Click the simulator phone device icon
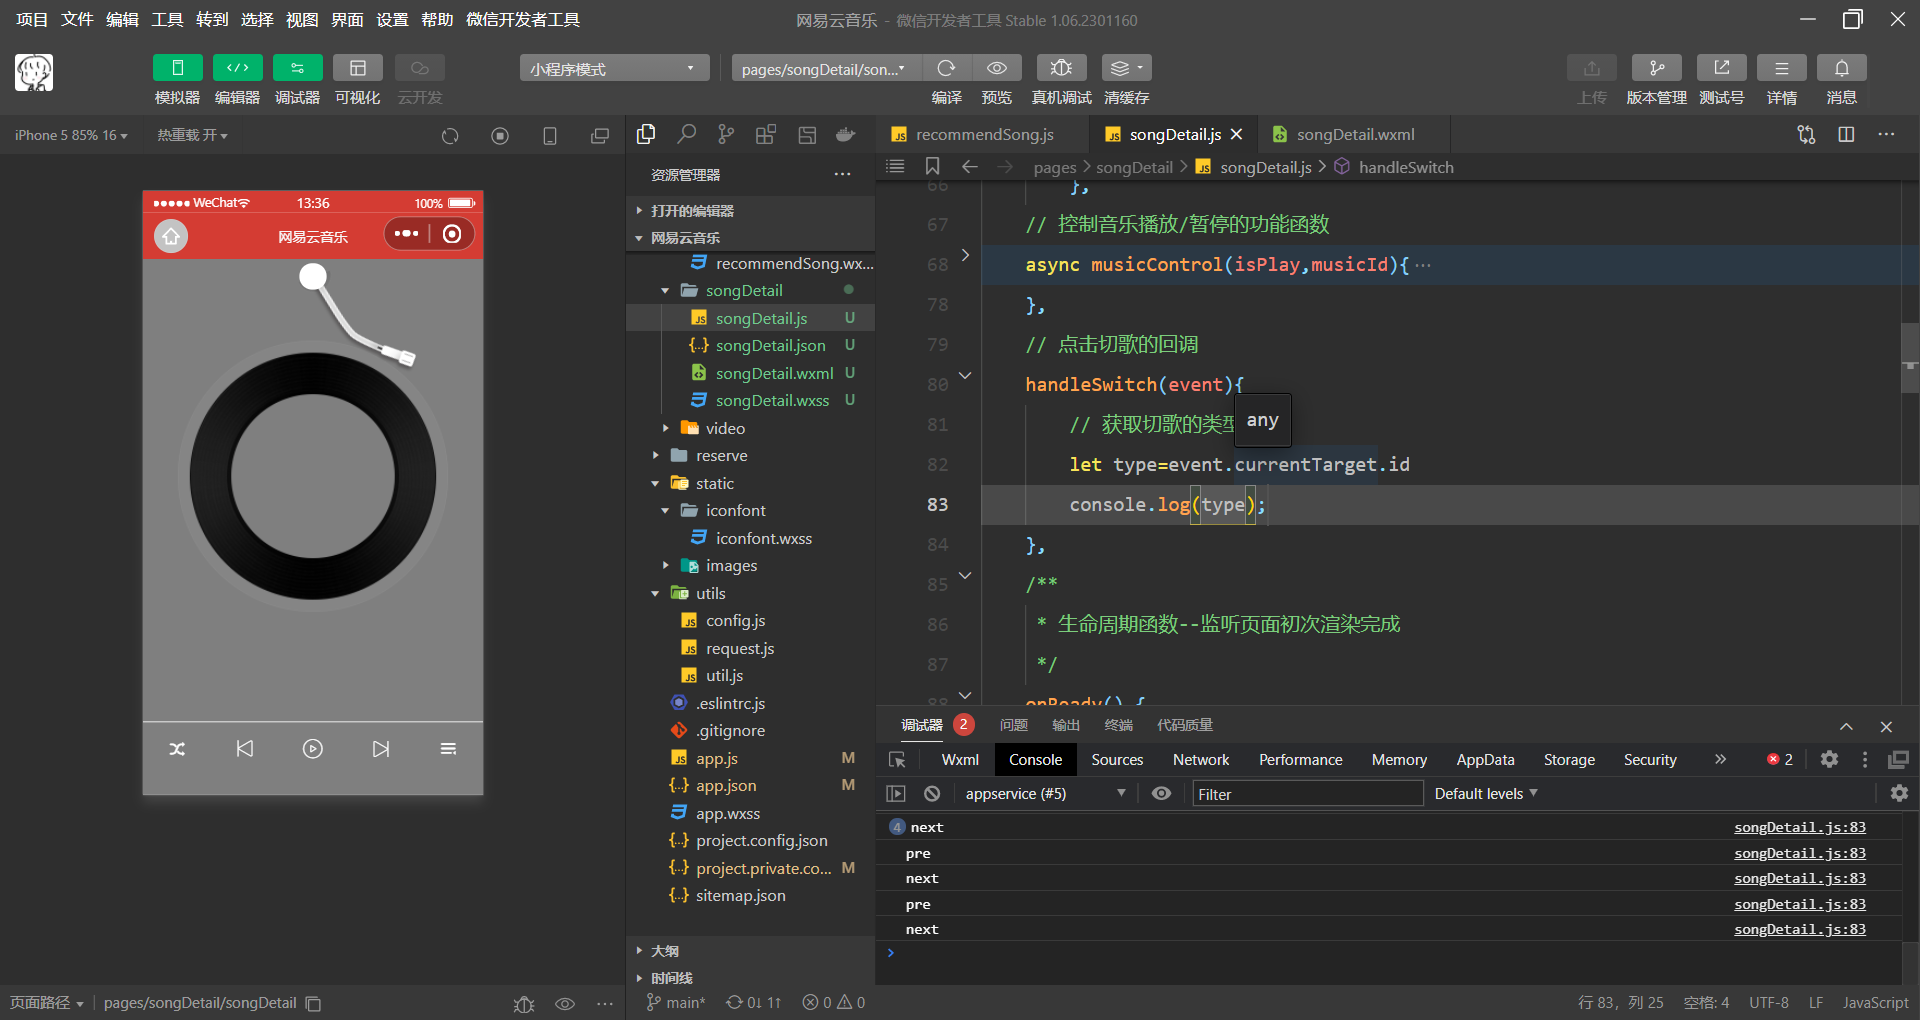The height and width of the screenshot is (1020, 1920). tap(550, 135)
